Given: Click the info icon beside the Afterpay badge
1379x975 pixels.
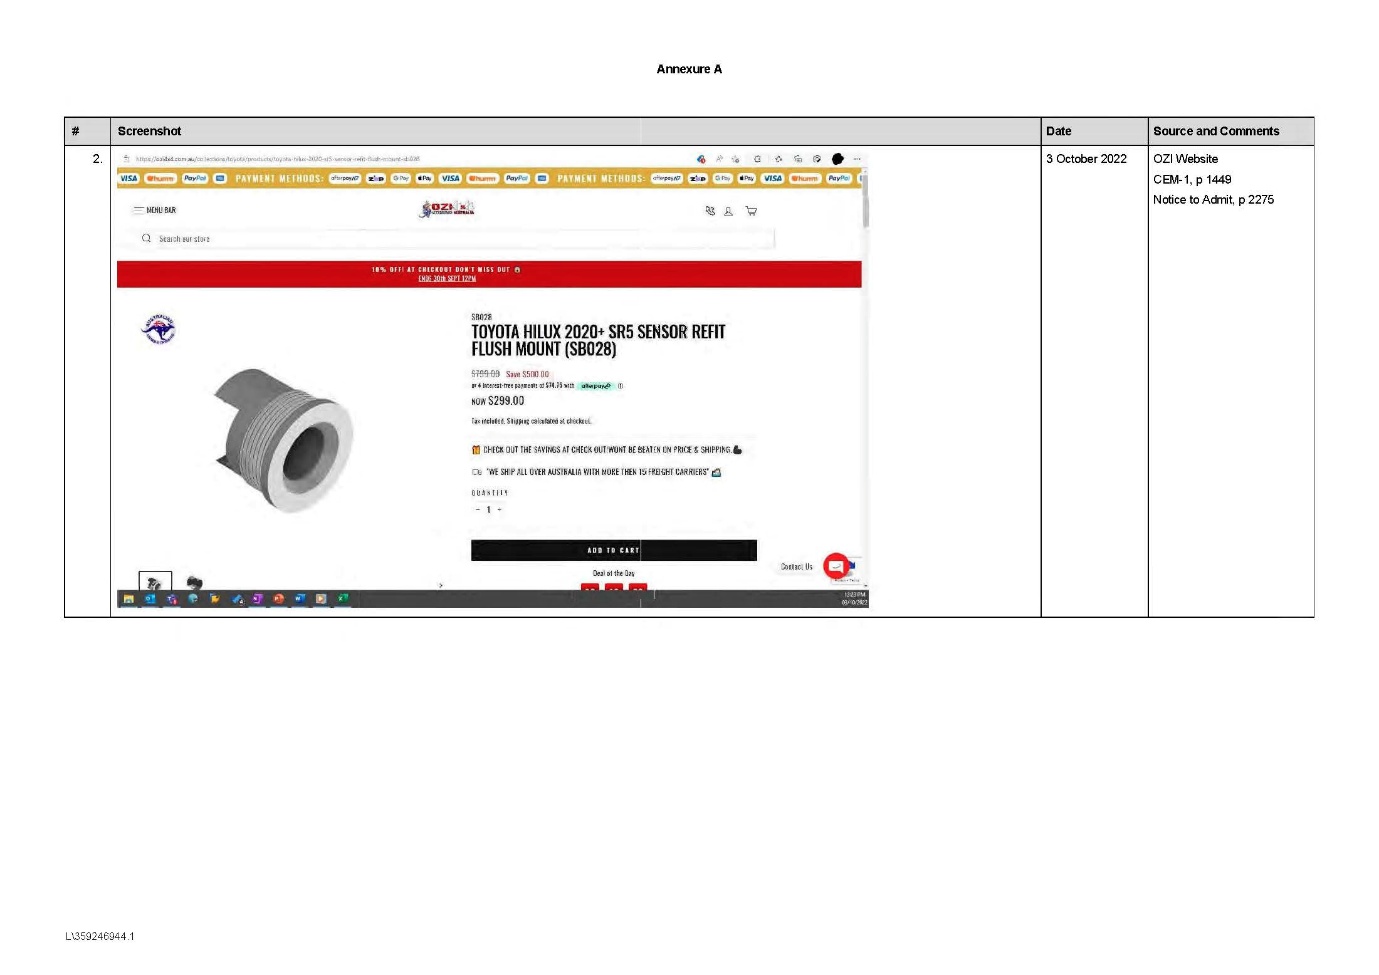Looking at the screenshot, I should pos(620,386).
